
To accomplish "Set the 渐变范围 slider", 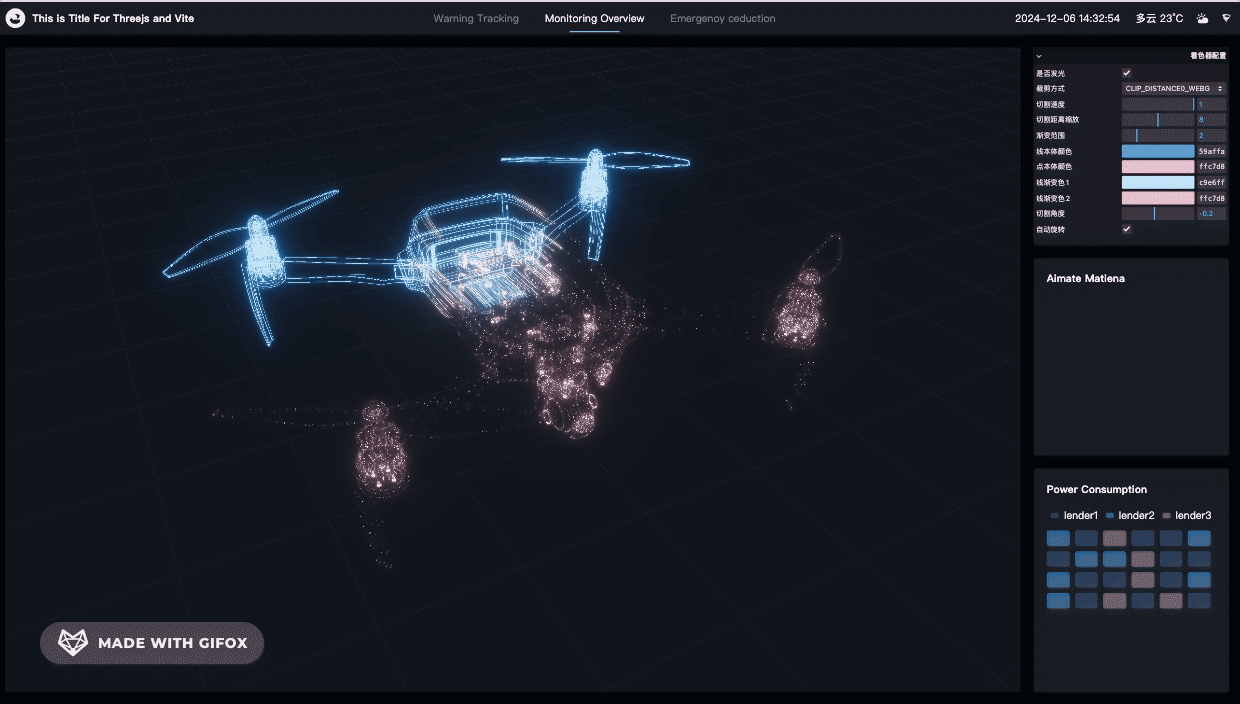I will point(1158,135).
